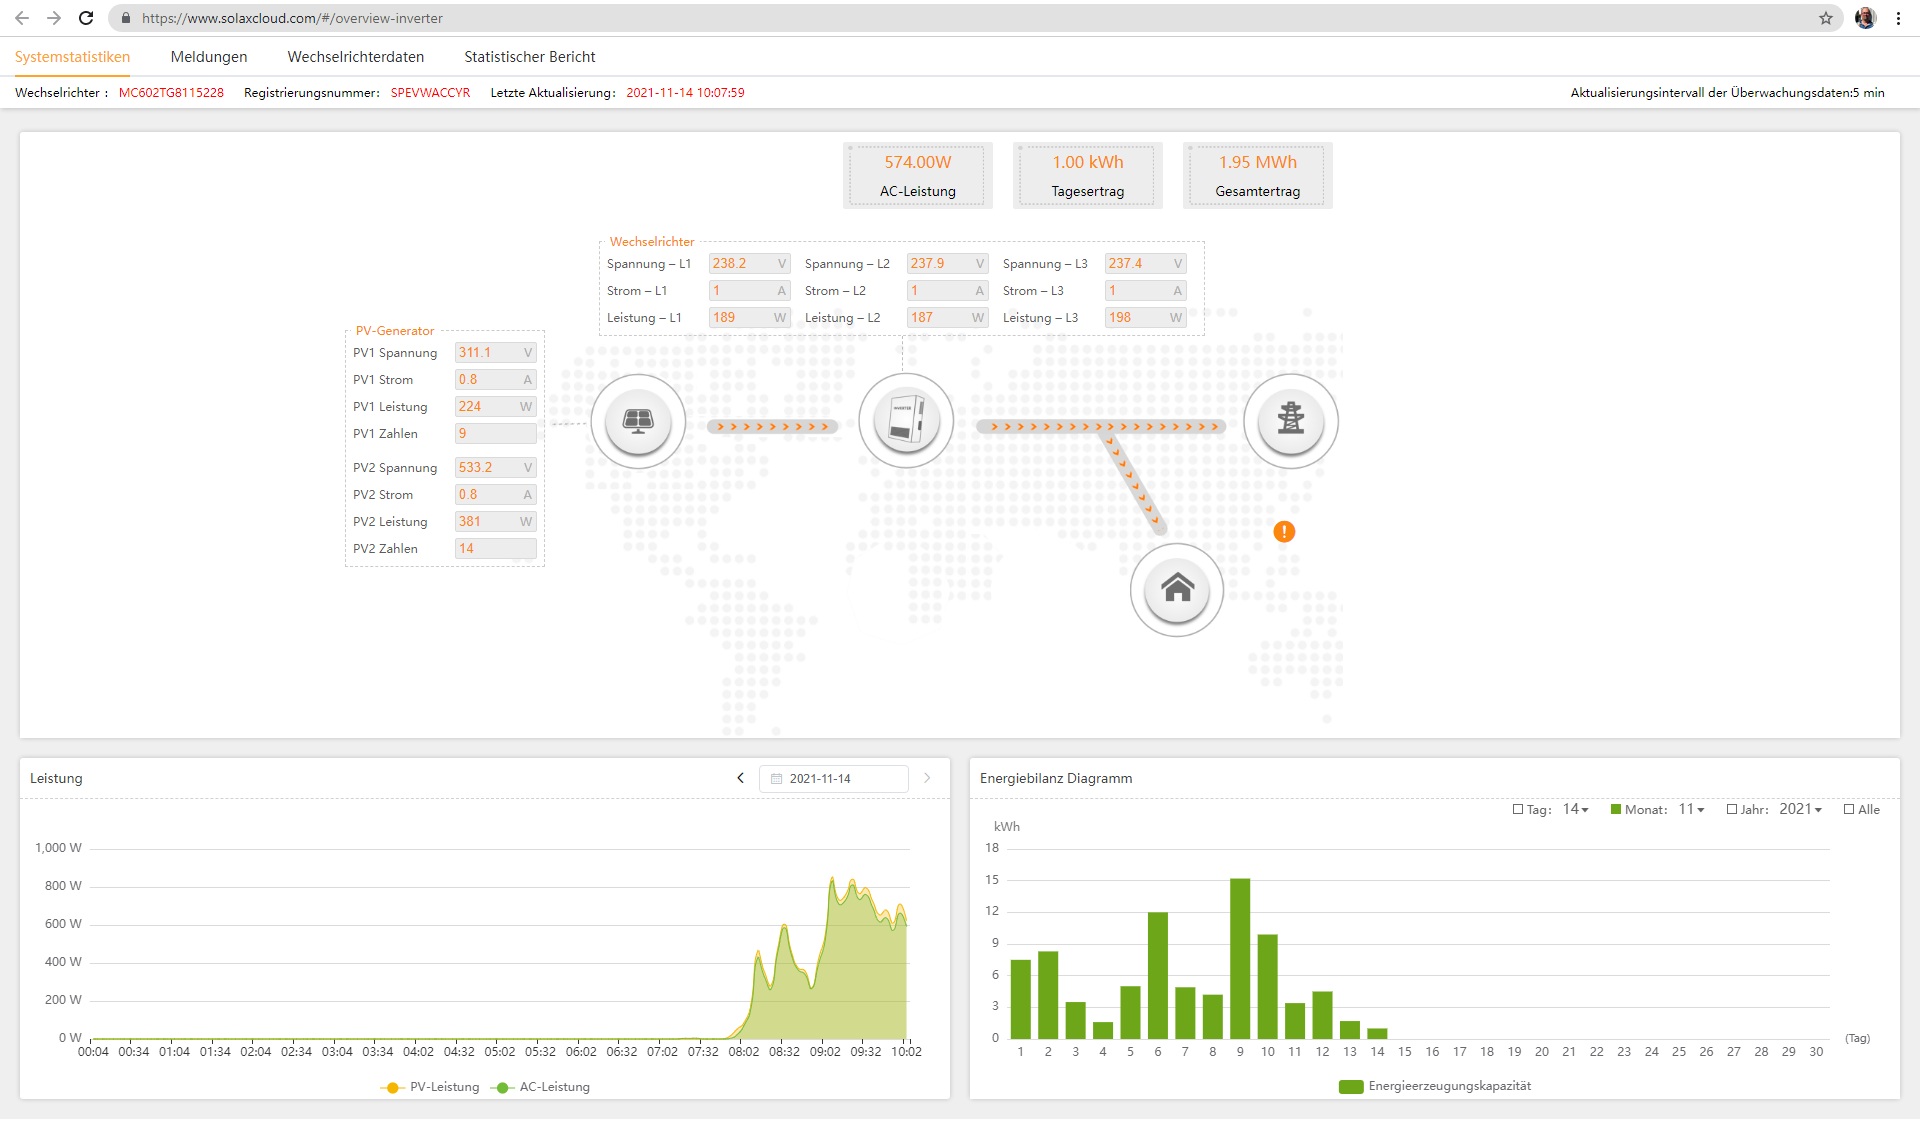
Task: Open the Monat 11 dropdown
Action: (1691, 809)
